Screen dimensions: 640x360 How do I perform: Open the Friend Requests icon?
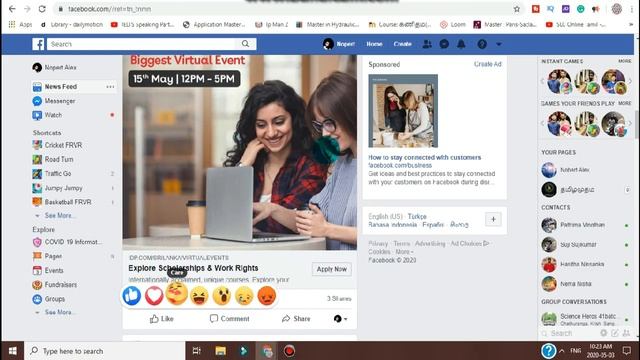[x=427, y=44]
